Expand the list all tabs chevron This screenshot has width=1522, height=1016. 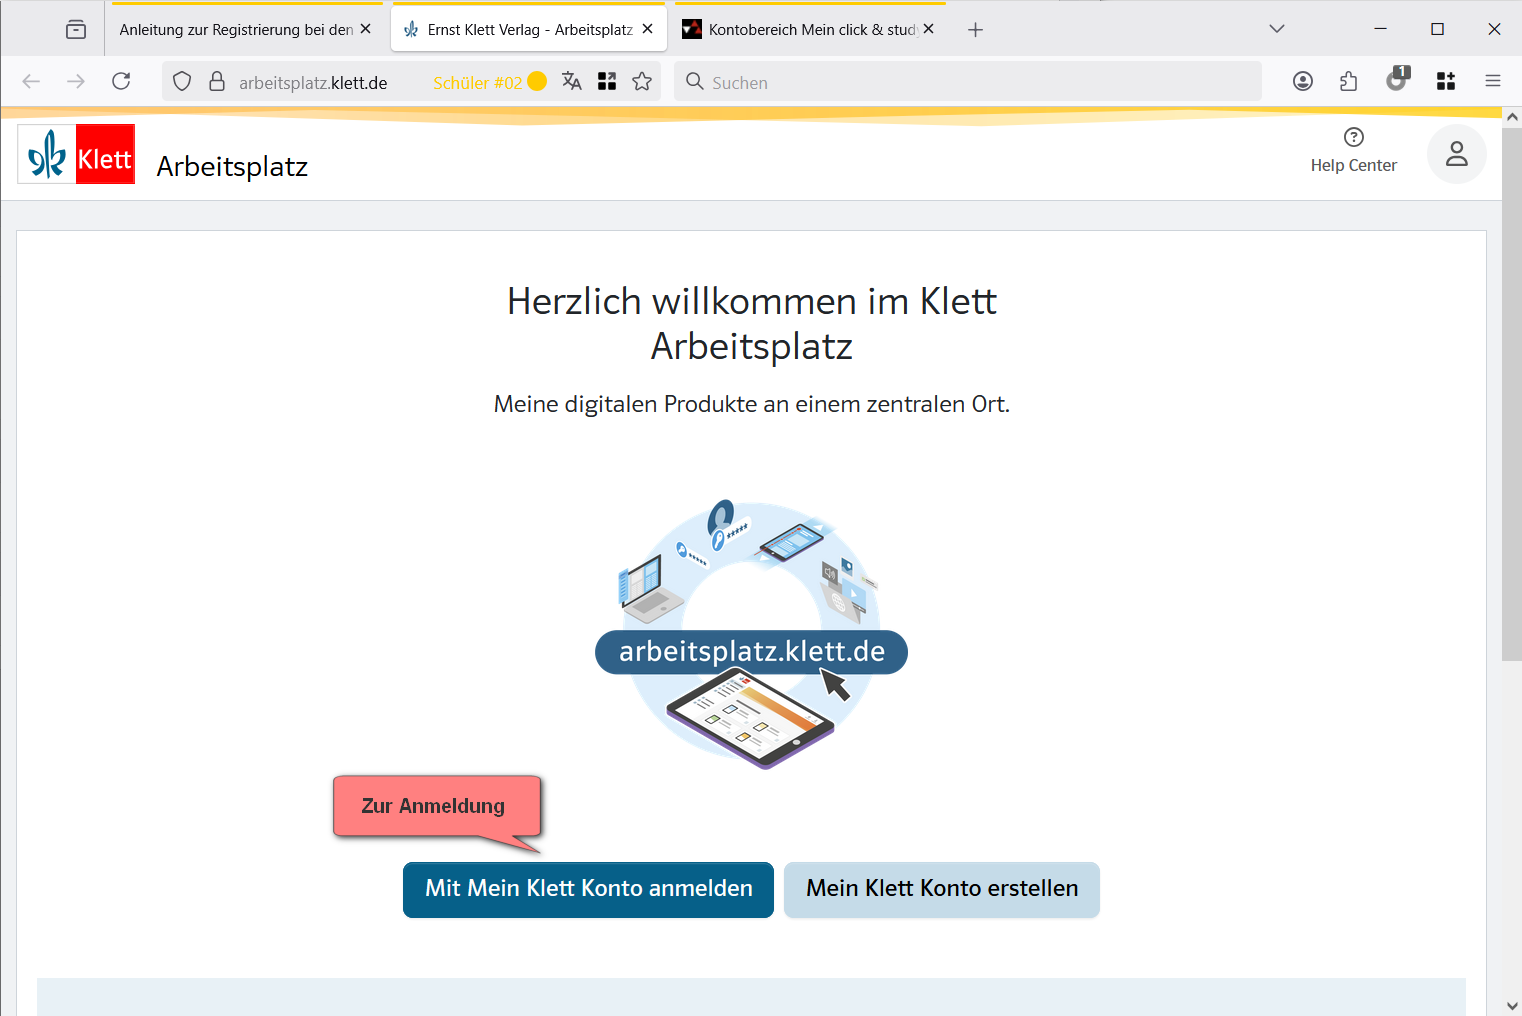[x=1276, y=29]
